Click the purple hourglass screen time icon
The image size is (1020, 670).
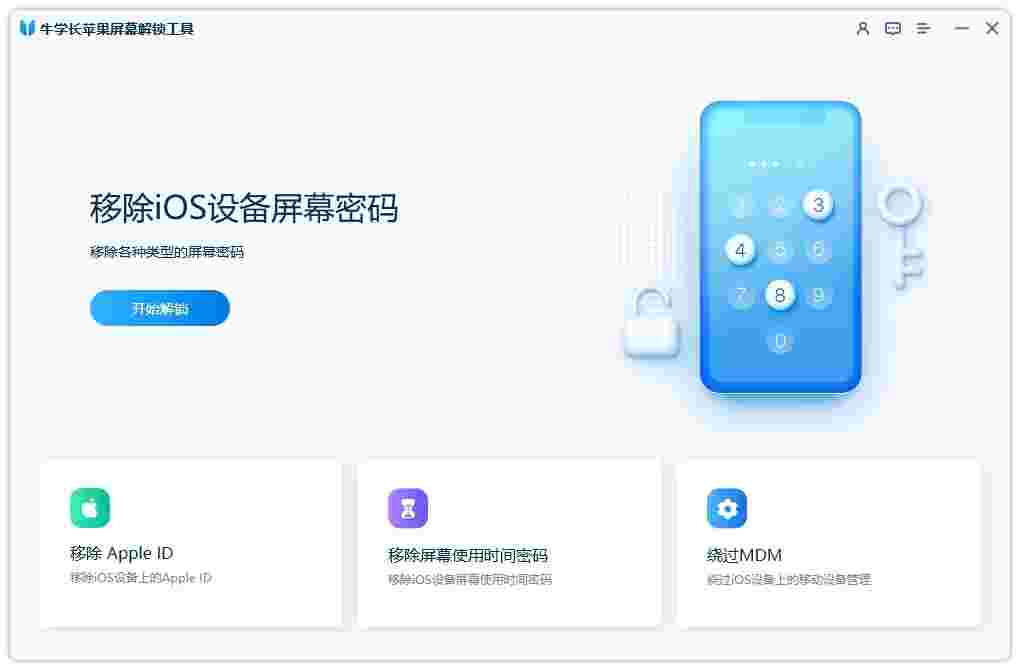(408, 508)
